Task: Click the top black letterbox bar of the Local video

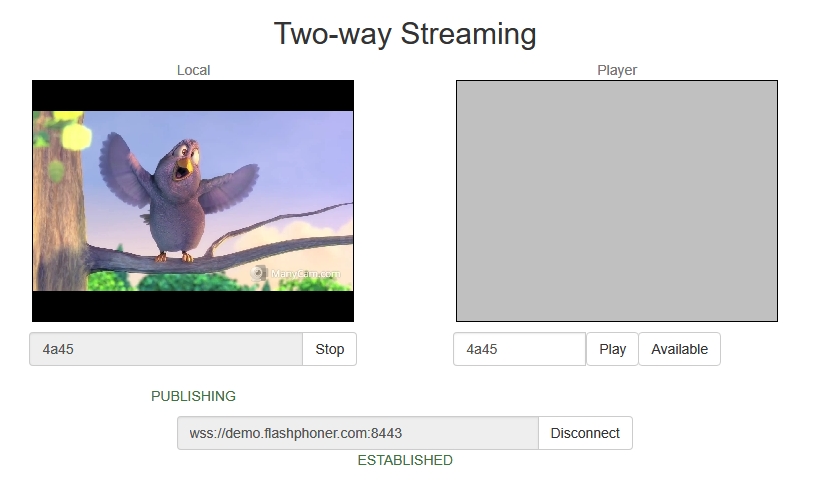Action: click(x=193, y=96)
